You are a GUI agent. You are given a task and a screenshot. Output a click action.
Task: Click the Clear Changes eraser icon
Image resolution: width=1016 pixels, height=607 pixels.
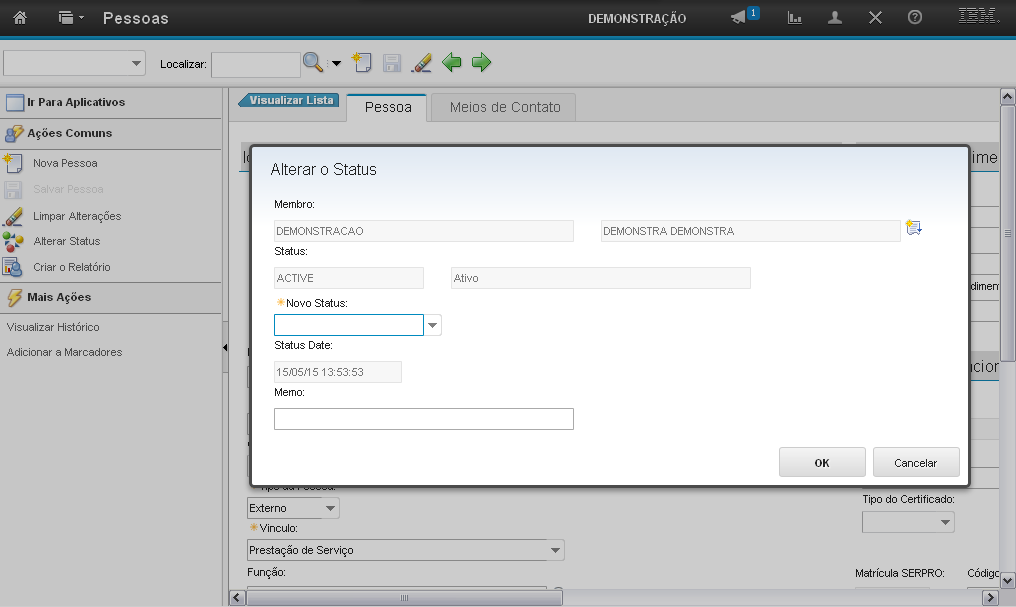coord(422,63)
